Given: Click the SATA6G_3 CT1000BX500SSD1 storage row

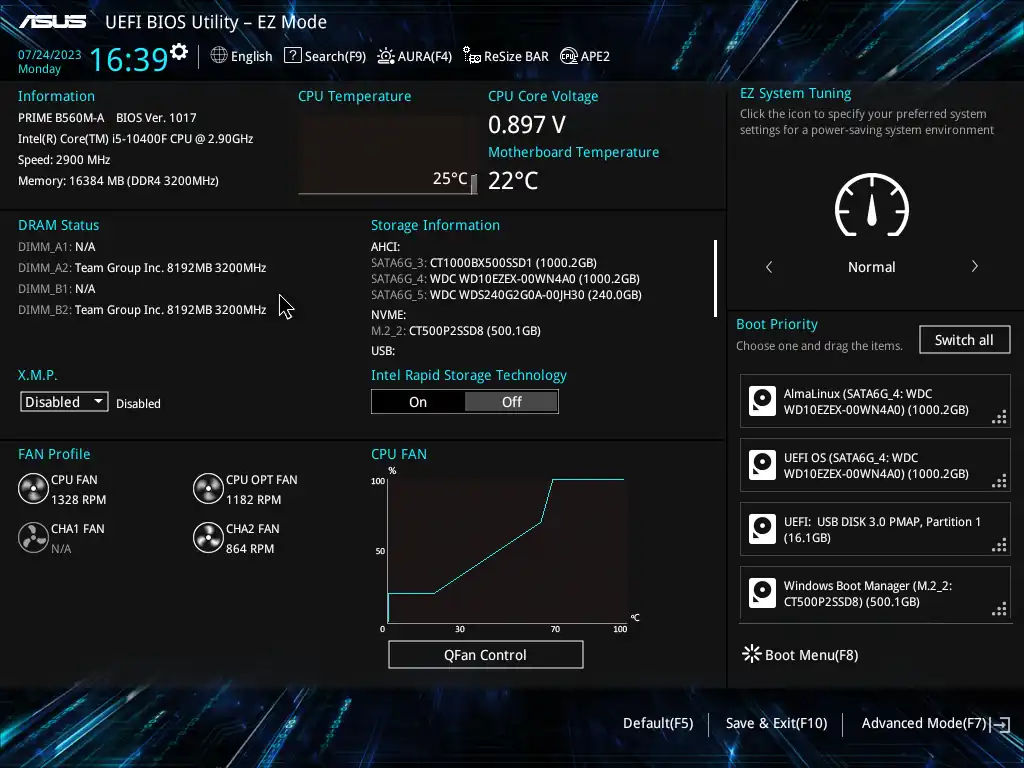Looking at the screenshot, I should pos(484,263).
